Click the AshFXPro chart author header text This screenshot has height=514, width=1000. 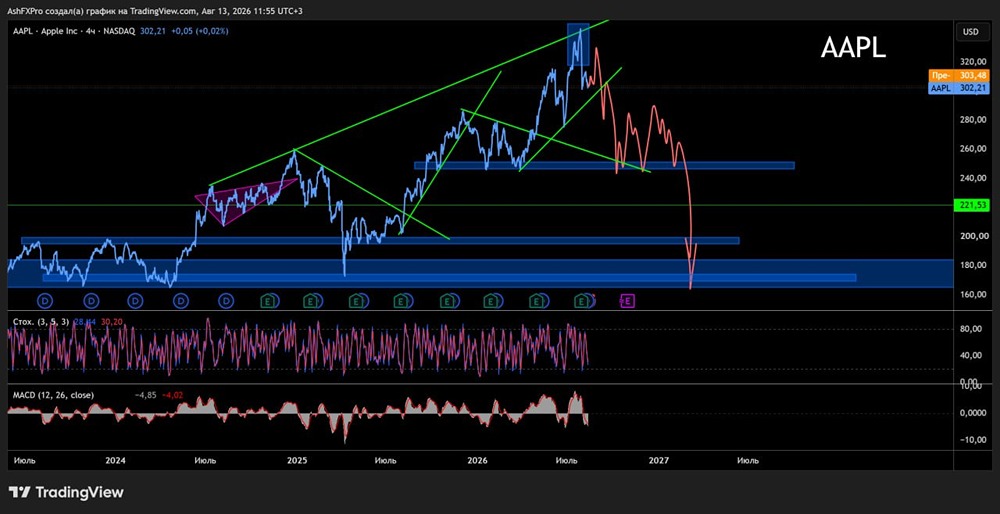point(156,10)
